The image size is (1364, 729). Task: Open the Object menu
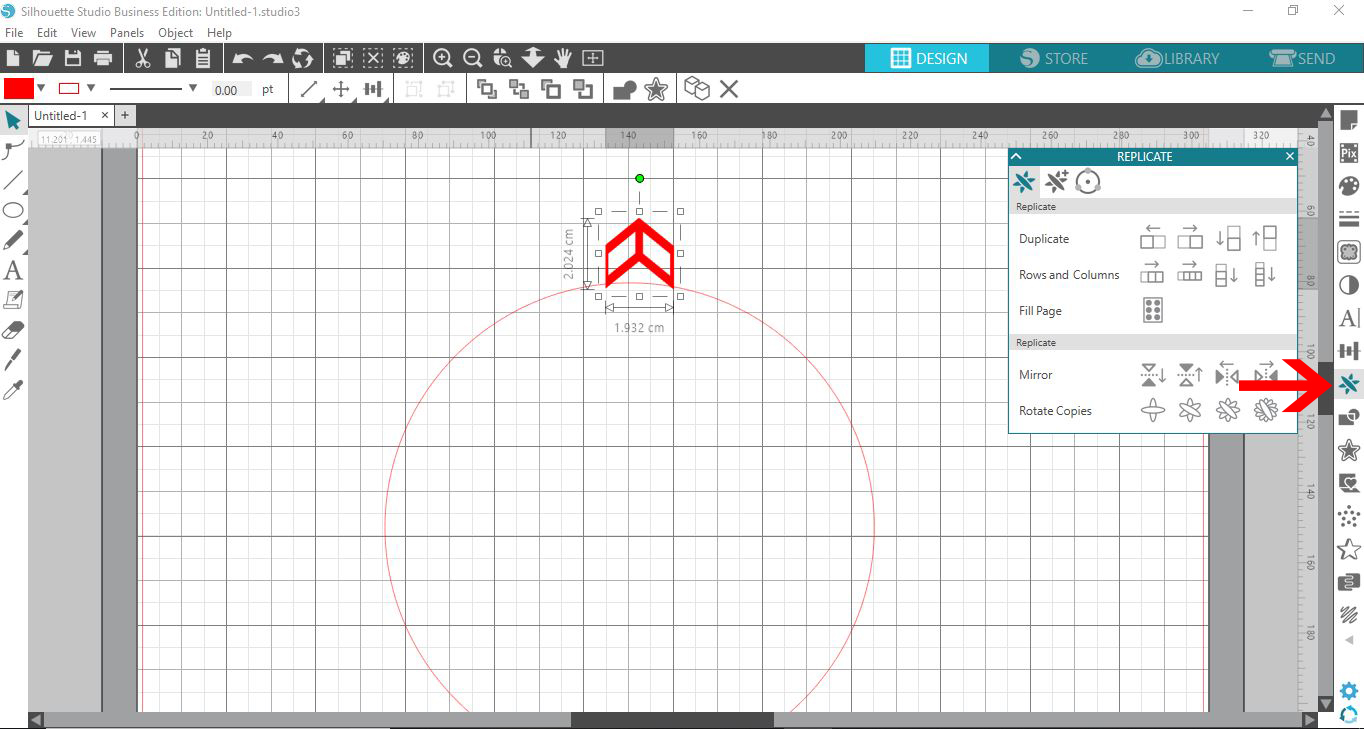tap(176, 33)
